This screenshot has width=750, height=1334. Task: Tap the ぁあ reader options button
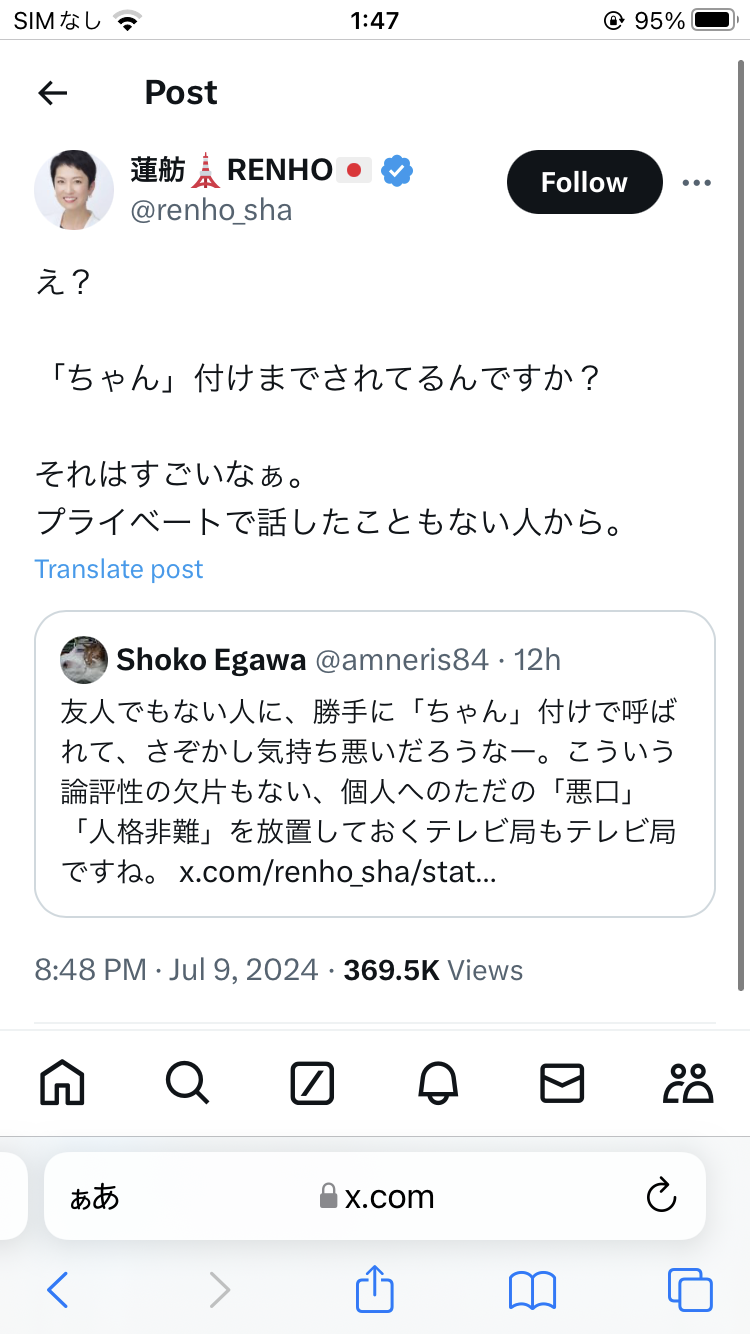tap(94, 1197)
